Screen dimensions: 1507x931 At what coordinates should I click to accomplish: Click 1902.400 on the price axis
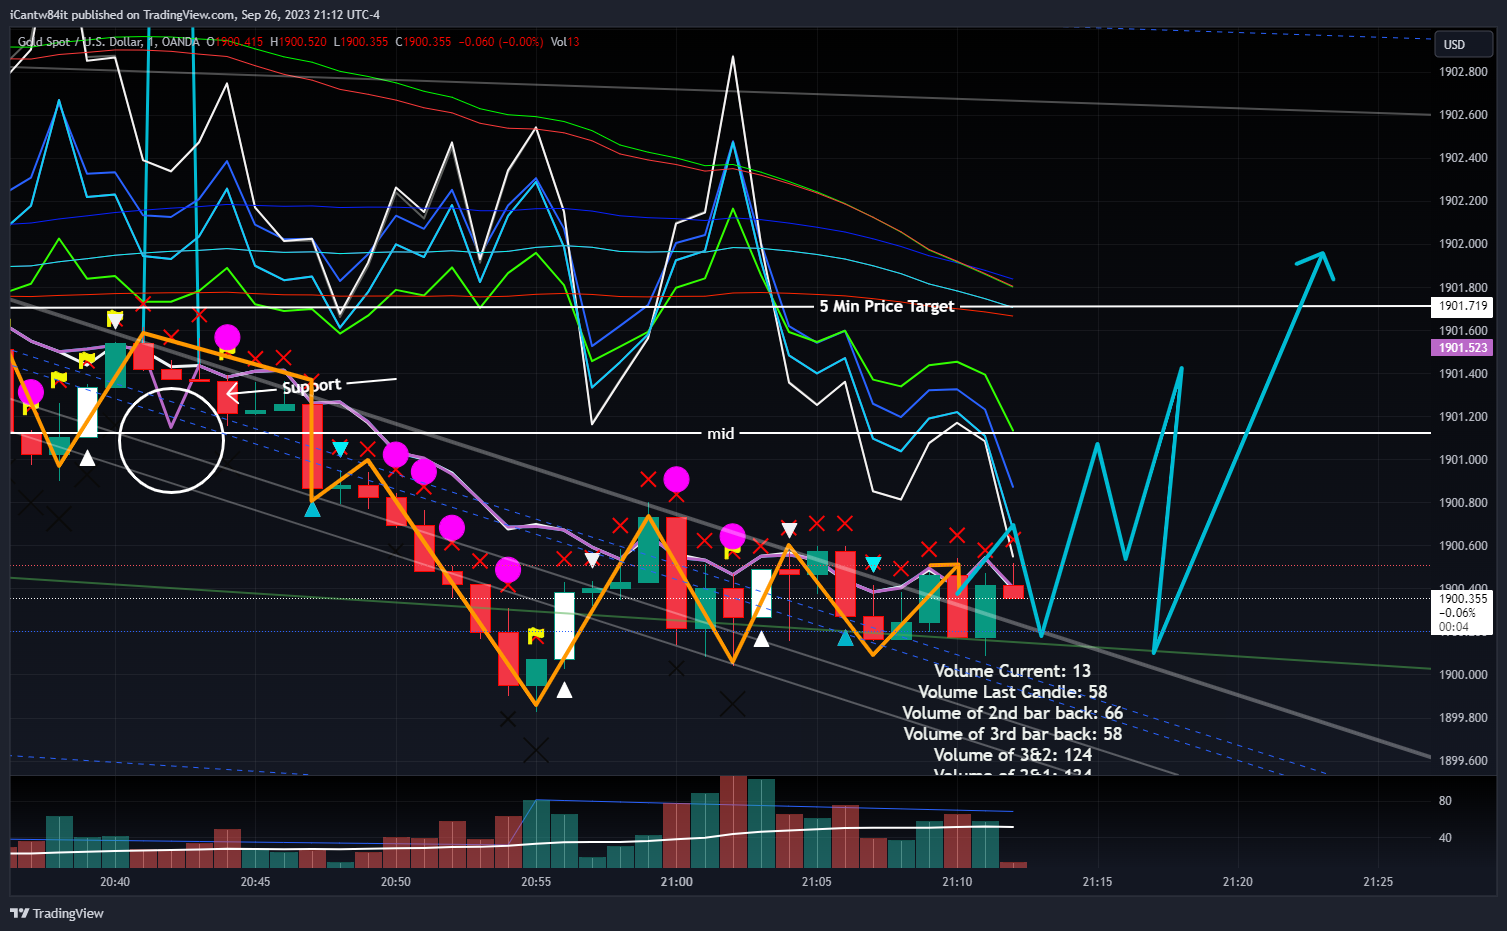[x=1463, y=158]
